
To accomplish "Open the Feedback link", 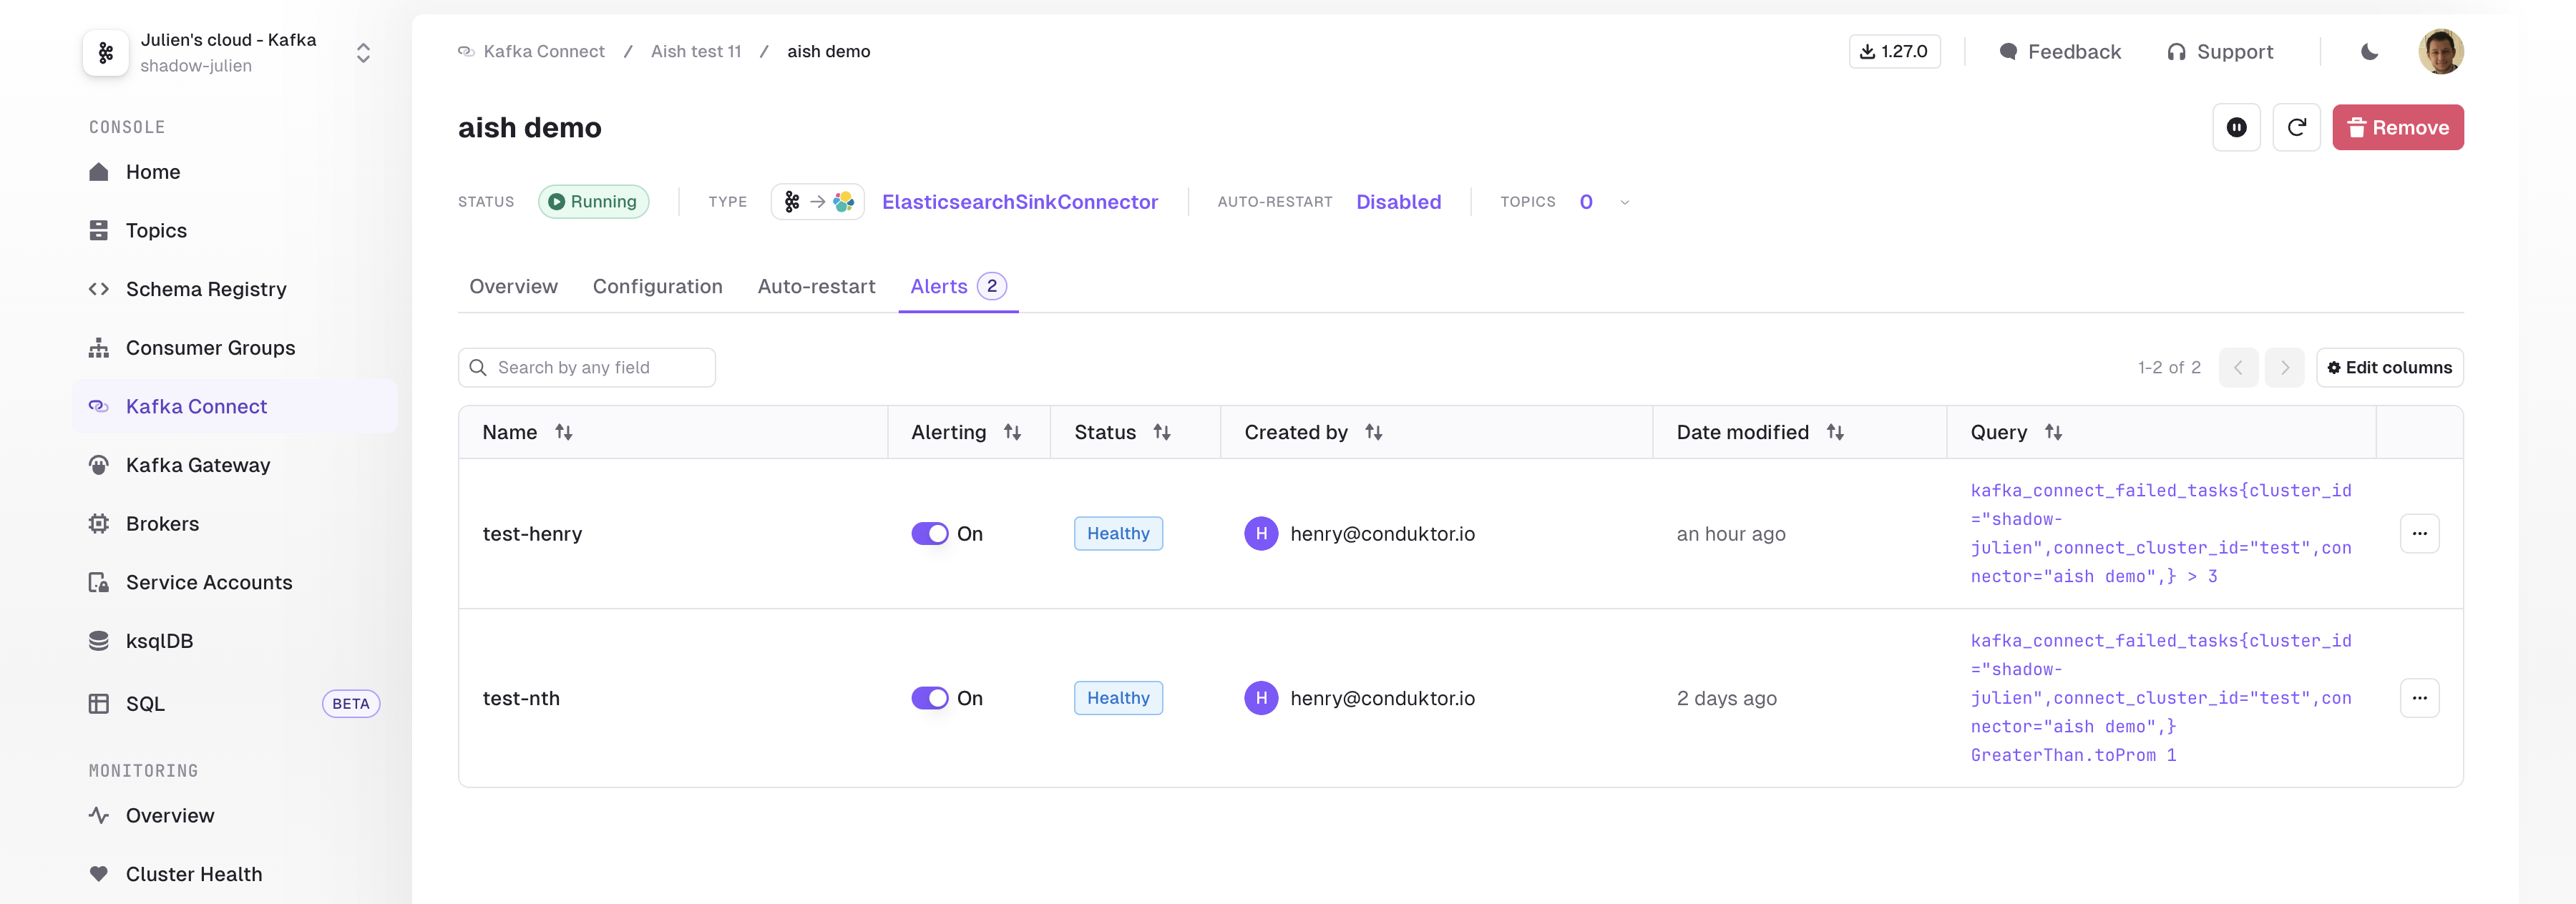I will tap(2060, 52).
